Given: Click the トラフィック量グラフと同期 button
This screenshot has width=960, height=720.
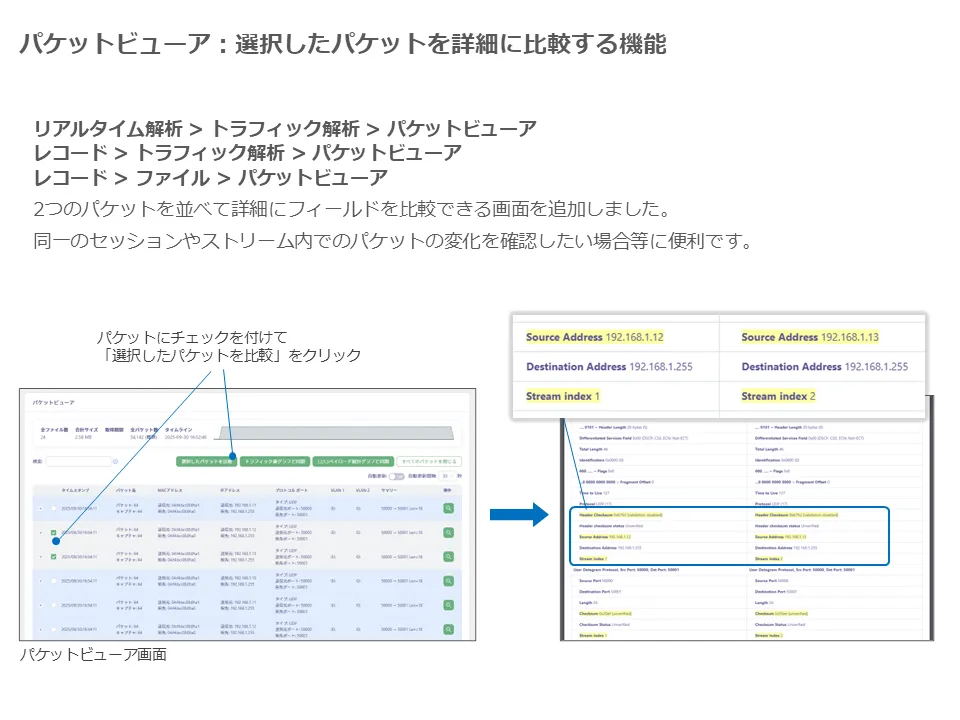Looking at the screenshot, I should (x=273, y=461).
